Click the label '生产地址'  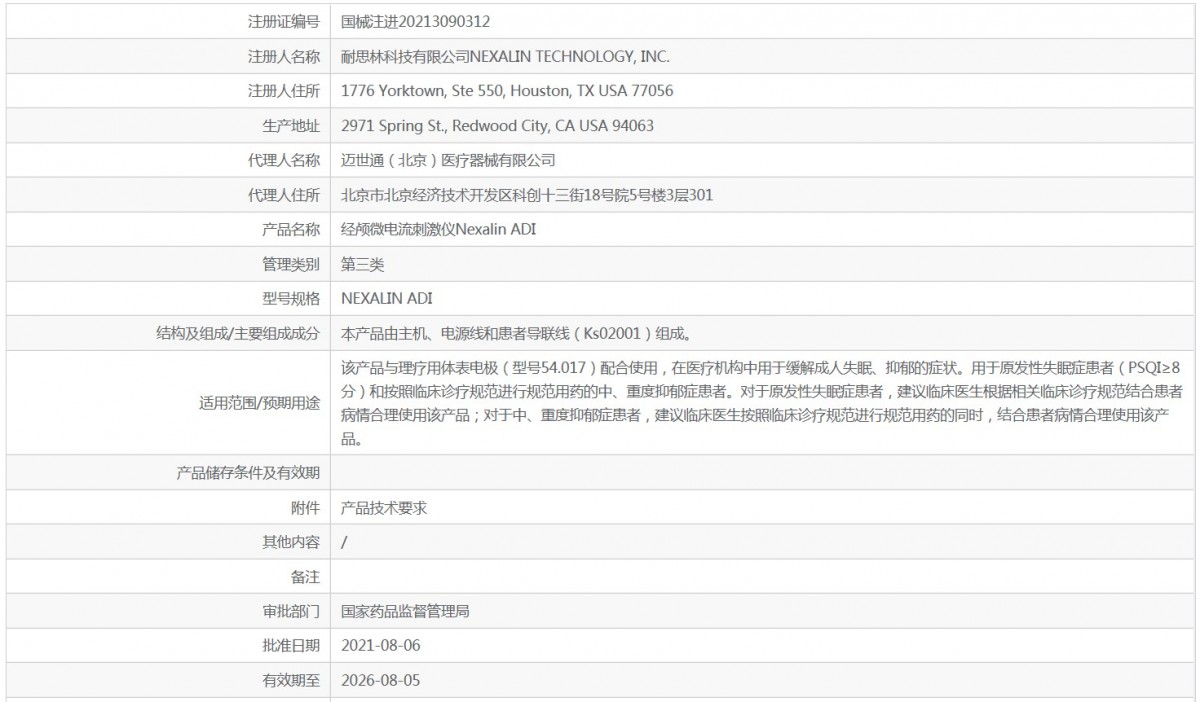291,126
